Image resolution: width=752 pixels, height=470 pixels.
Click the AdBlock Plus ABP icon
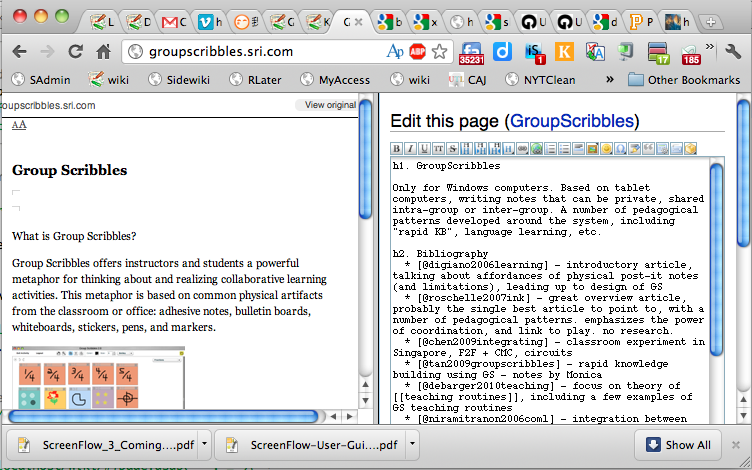[417, 51]
